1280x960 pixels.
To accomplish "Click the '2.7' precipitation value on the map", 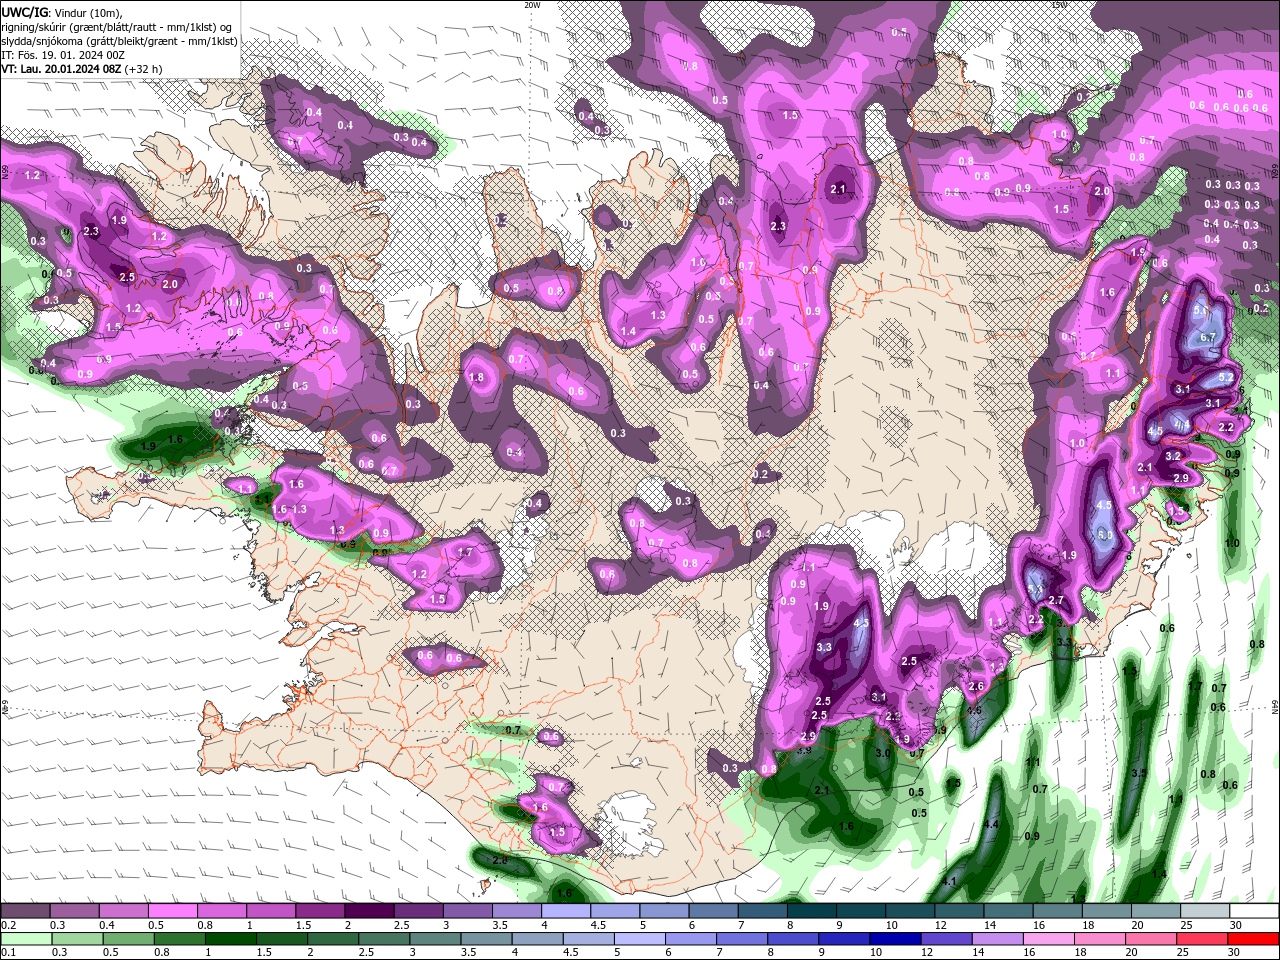I will [x=1056, y=600].
